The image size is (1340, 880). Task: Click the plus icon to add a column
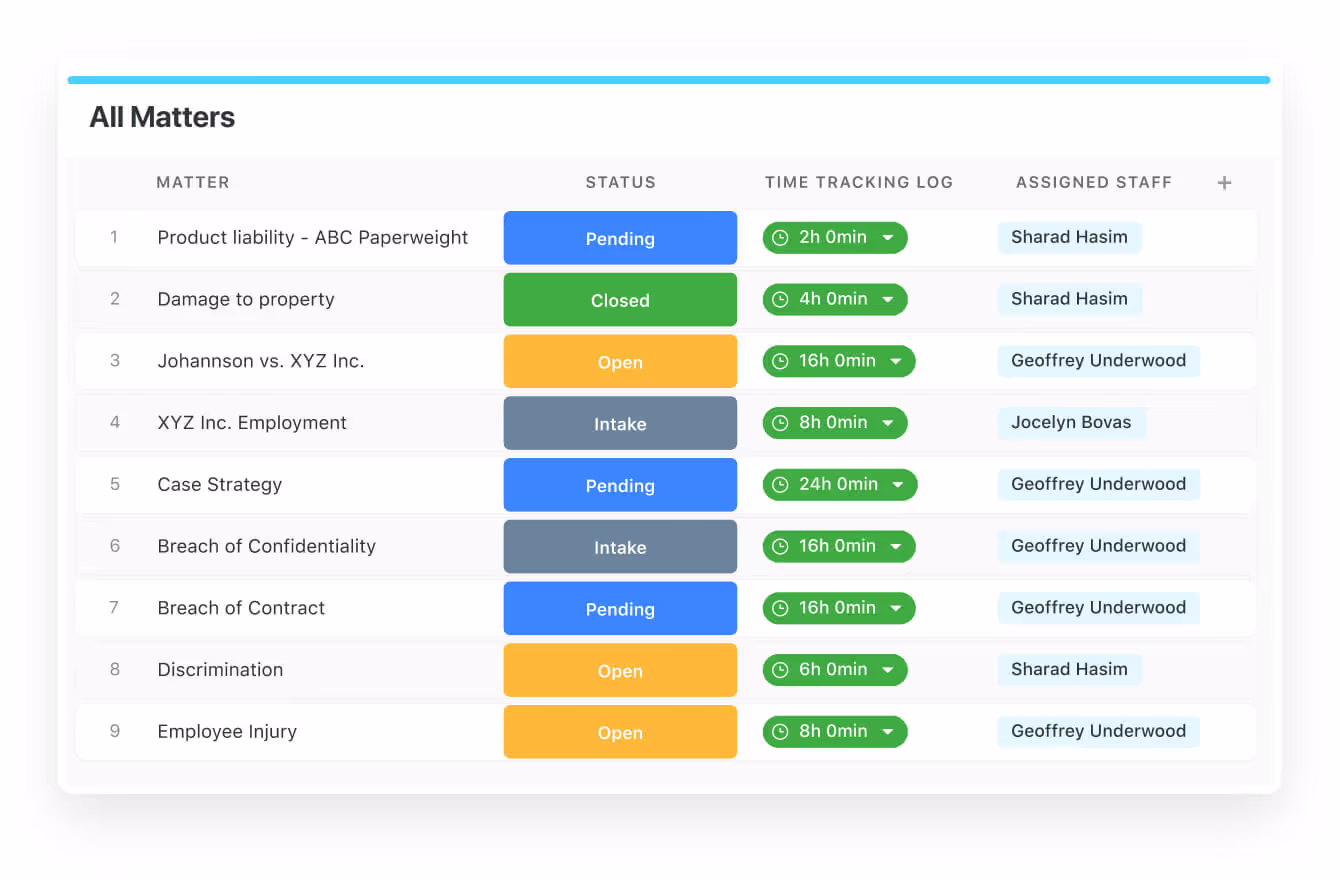tap(1224, 183)
